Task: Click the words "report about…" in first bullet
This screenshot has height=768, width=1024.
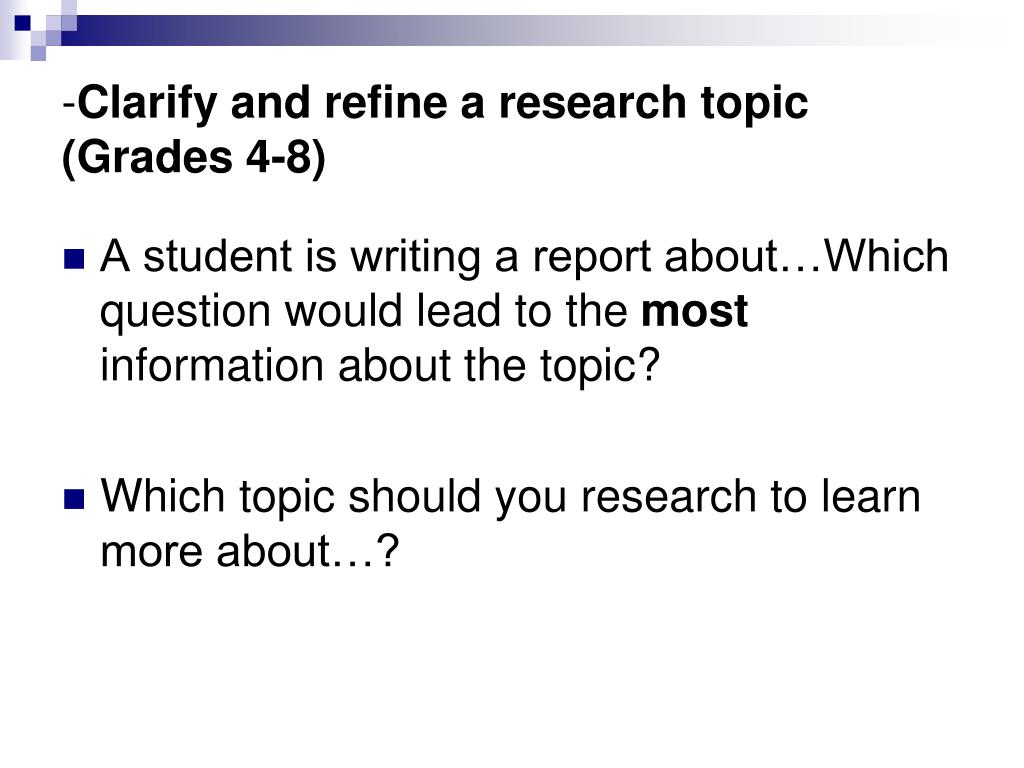Action: coord(677,257)
